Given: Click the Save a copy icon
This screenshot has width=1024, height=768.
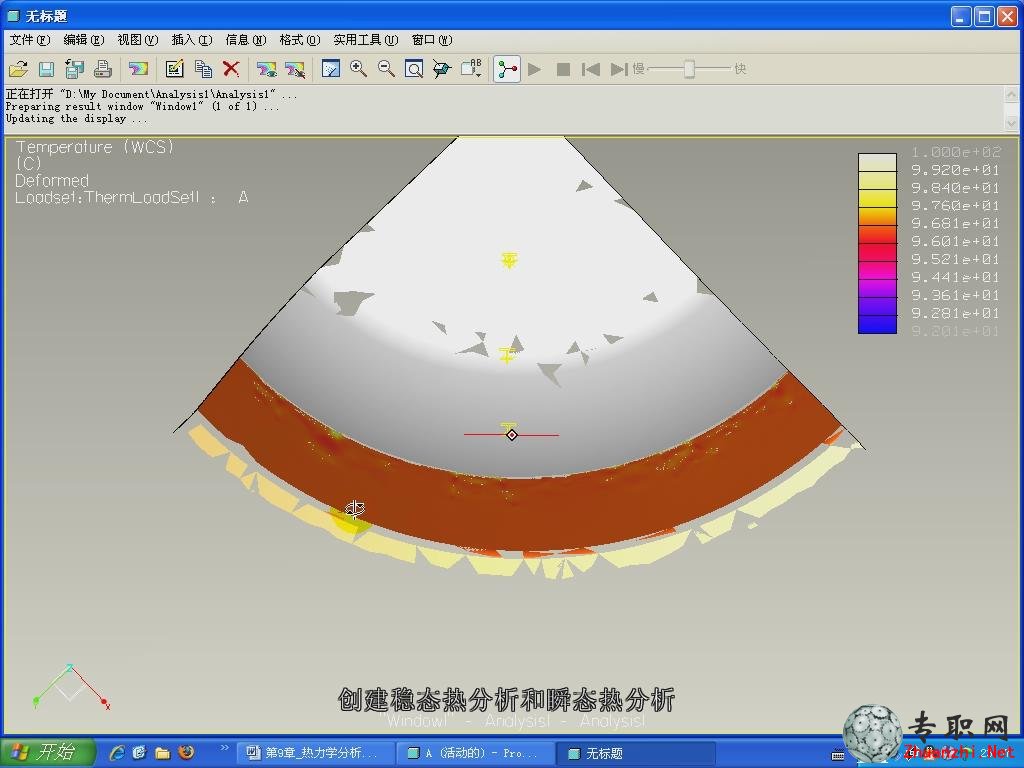Looking at the screenshot, I should pyautogui.click(x=74, y=69).
